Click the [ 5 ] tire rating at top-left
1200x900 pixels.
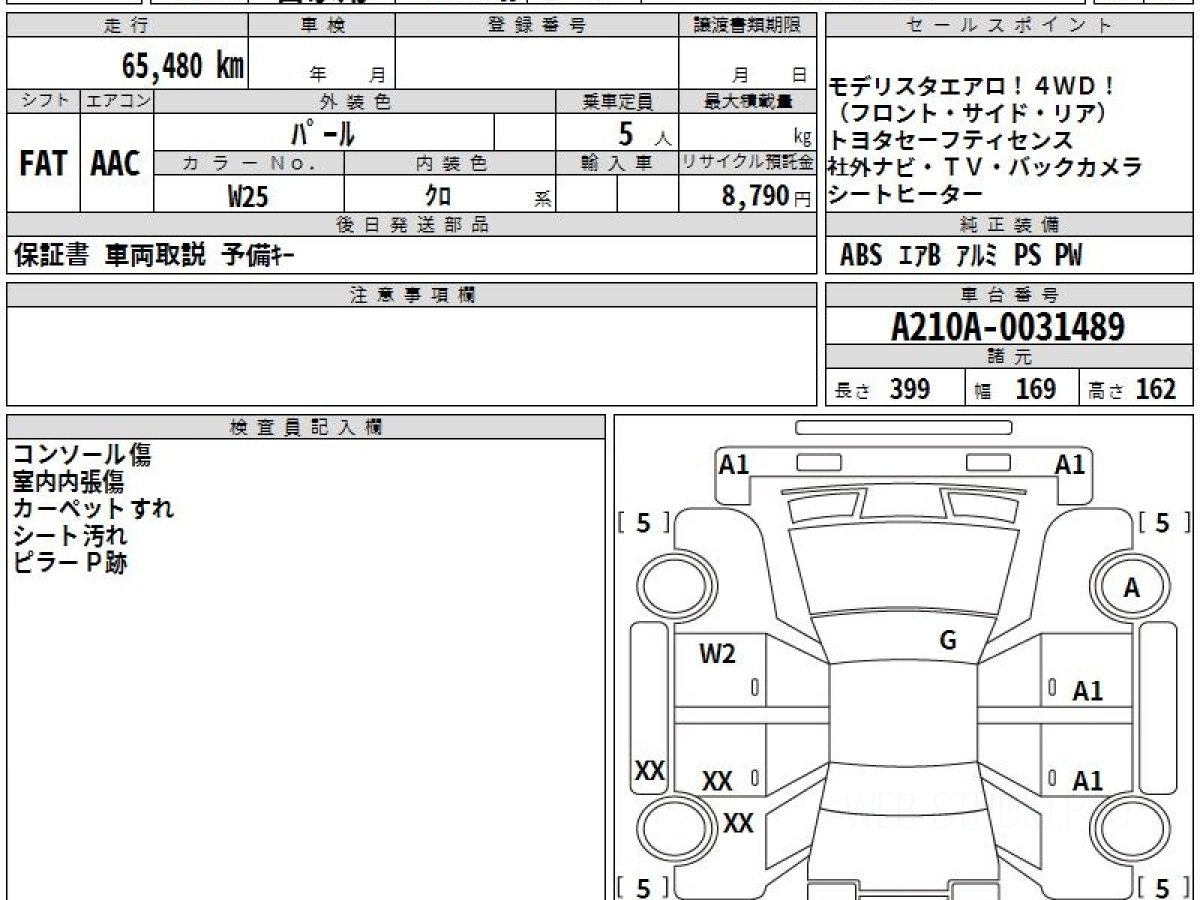click(x=643, y=522)
